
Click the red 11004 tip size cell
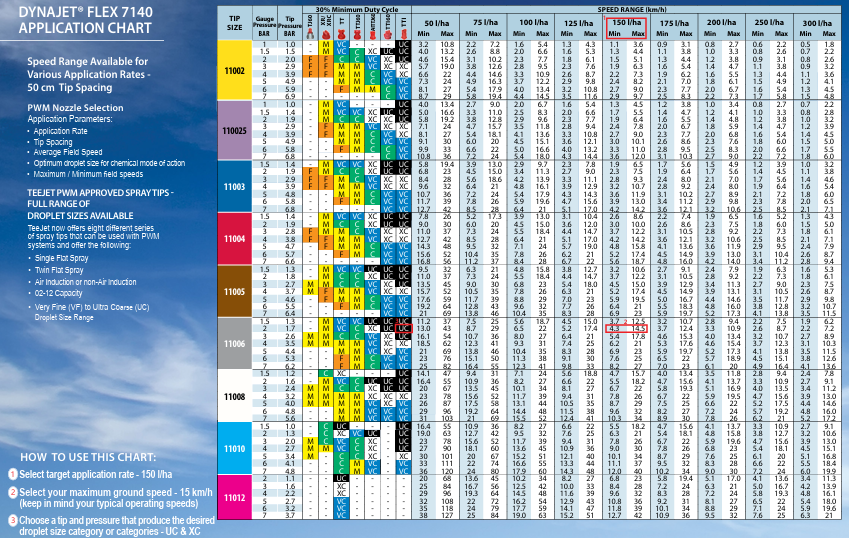234,238
